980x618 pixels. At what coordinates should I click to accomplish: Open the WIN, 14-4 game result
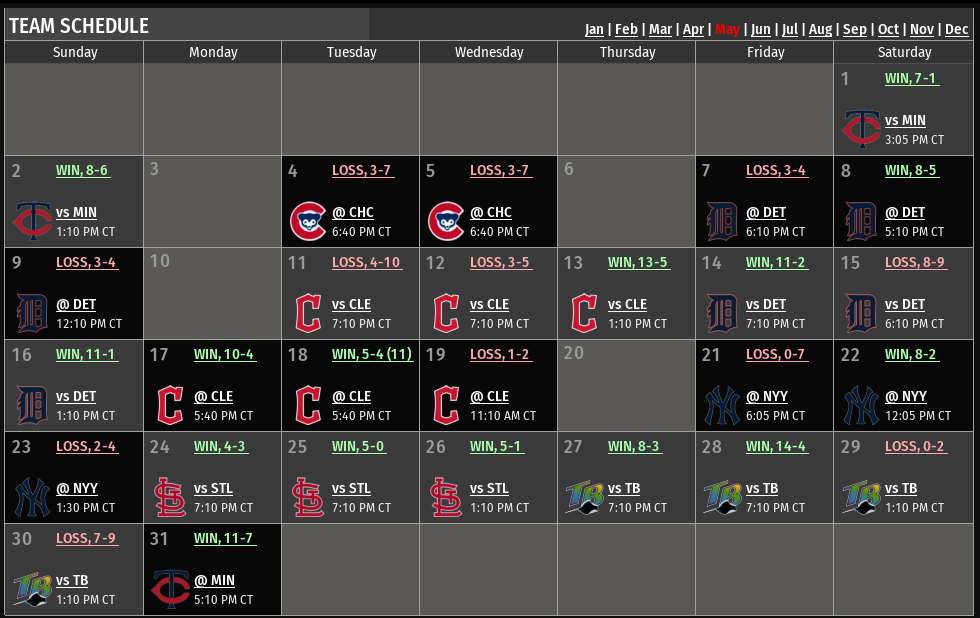pos(775,446)
